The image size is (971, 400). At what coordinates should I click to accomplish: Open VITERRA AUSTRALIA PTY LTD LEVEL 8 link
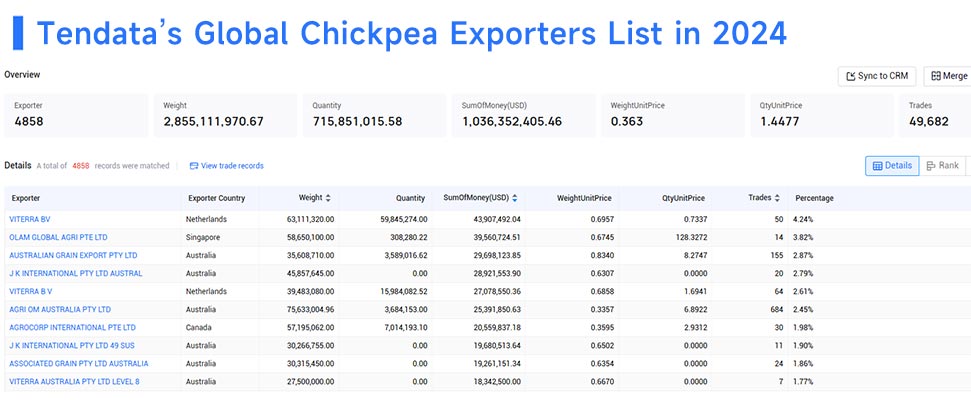pyautogui.click(x=74, y=381)
